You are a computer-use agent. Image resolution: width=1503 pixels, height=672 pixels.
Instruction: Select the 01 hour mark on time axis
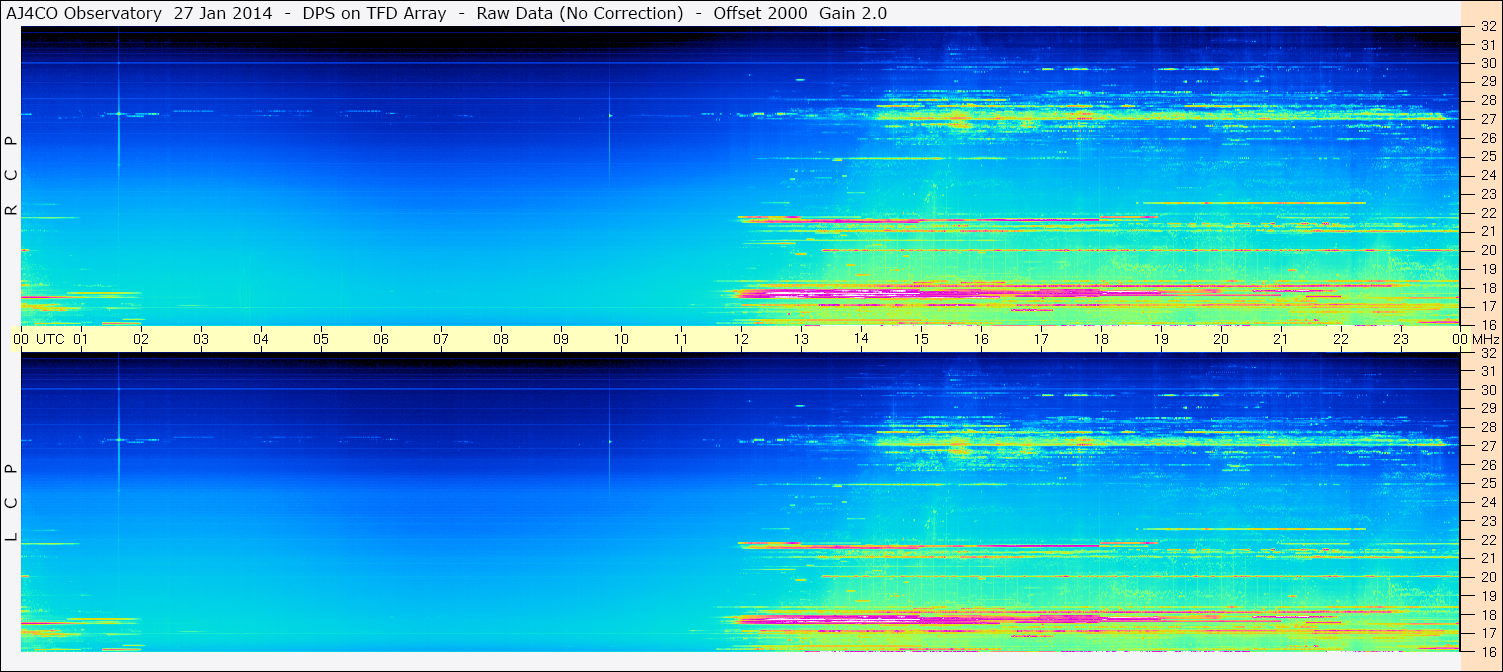(81, 339)
